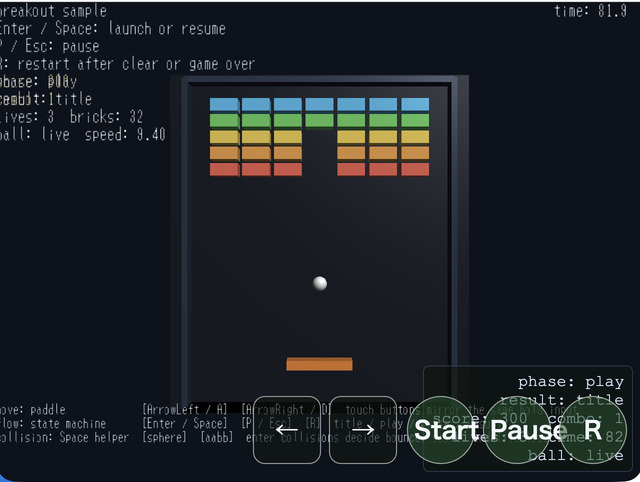Screen dimensions: 640x482
Task: Click the 'lives: 3 bricks: 32' status line
Action: [x=71, y=117]
